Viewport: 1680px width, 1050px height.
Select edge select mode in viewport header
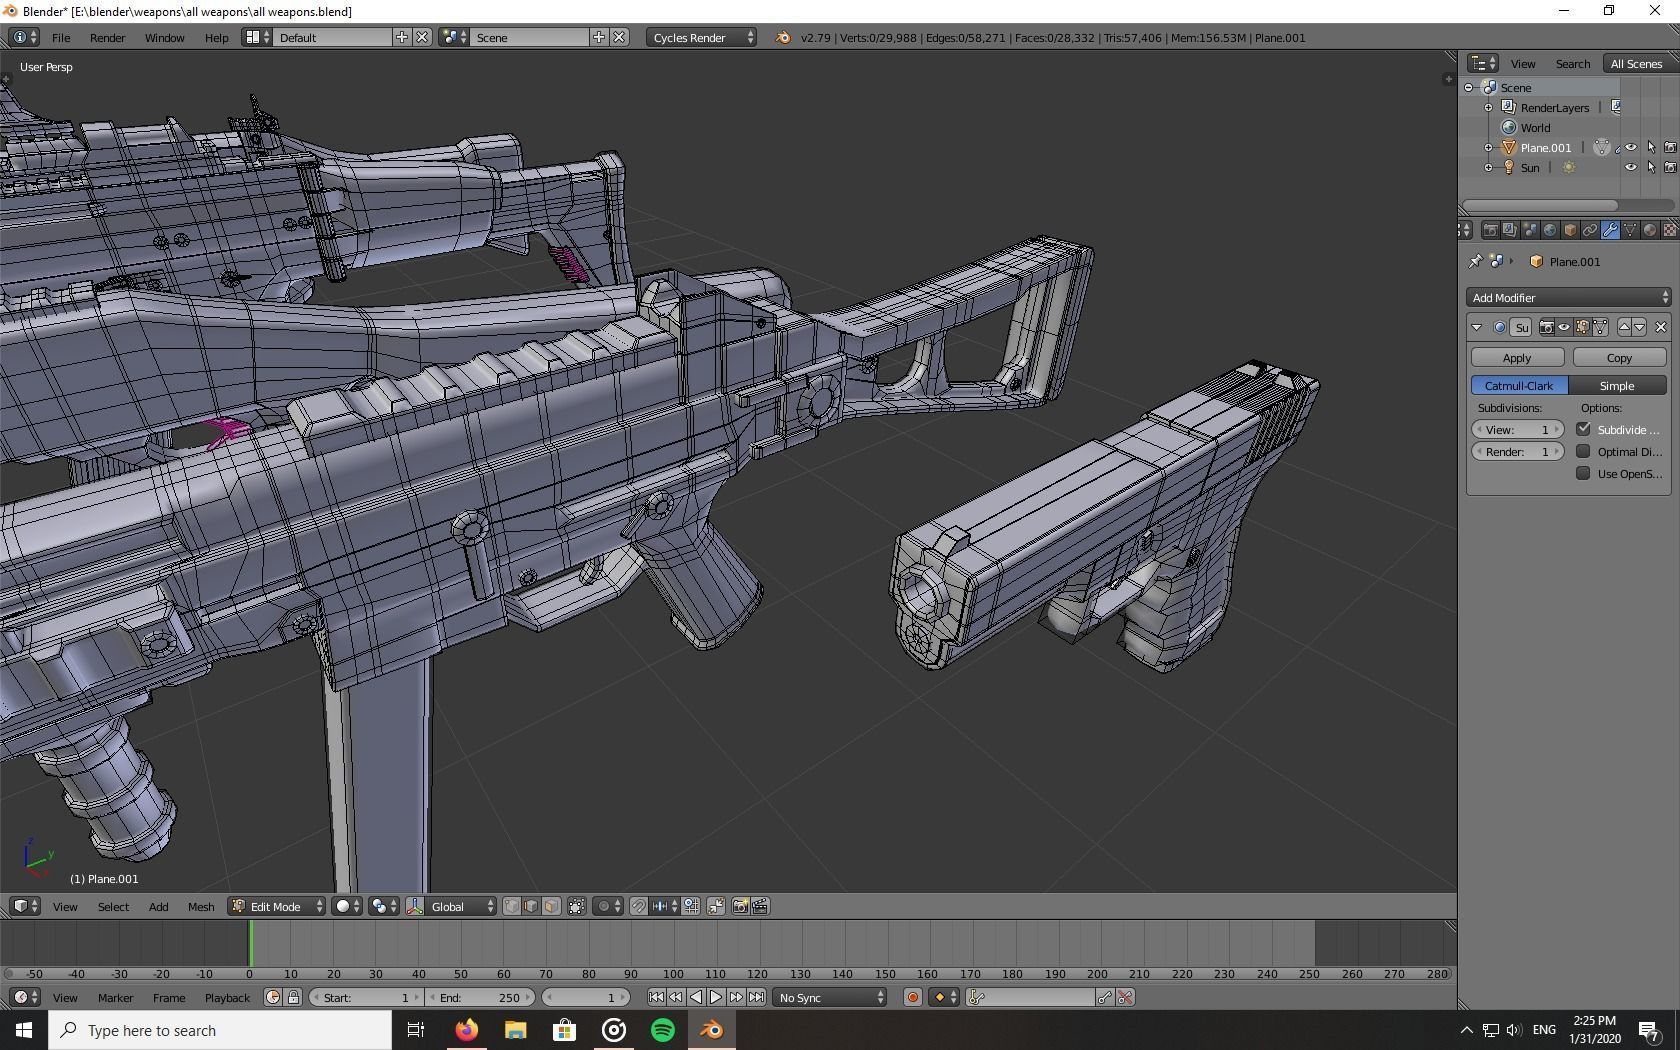tap(531, 906)
